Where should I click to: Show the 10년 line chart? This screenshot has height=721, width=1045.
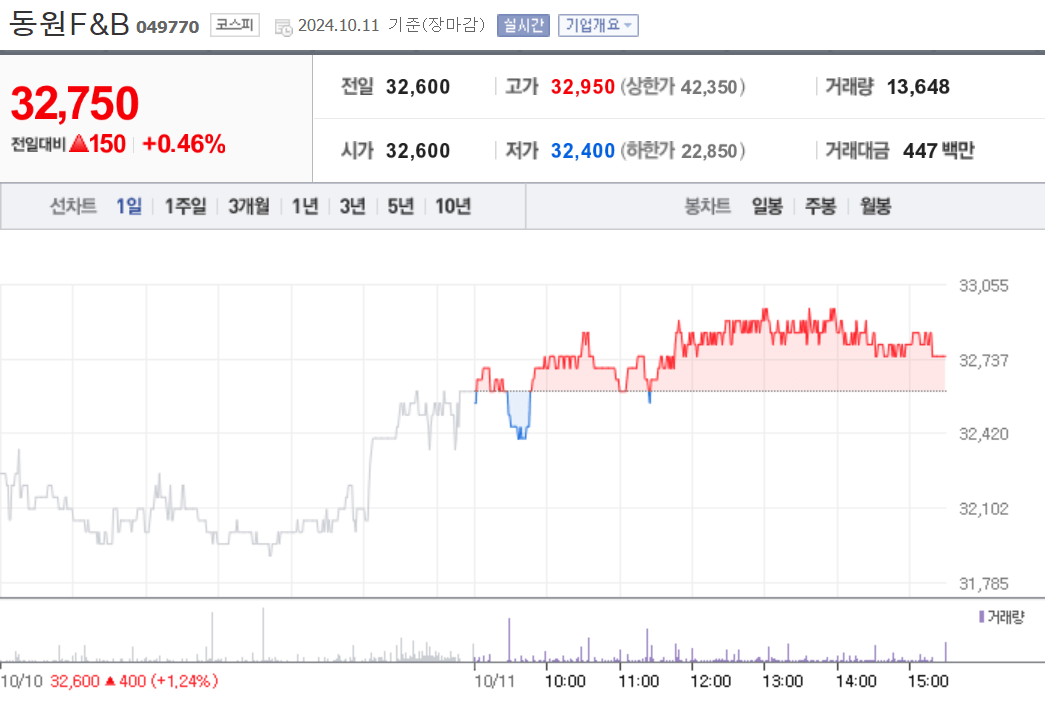(453, 206)
